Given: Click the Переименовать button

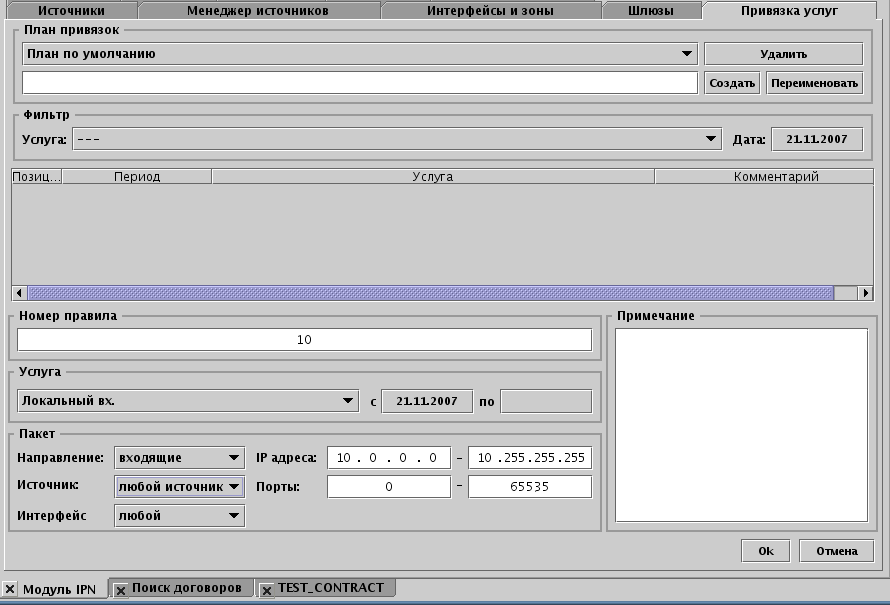Looking at the screenshot, I should (x=814, y=83).
